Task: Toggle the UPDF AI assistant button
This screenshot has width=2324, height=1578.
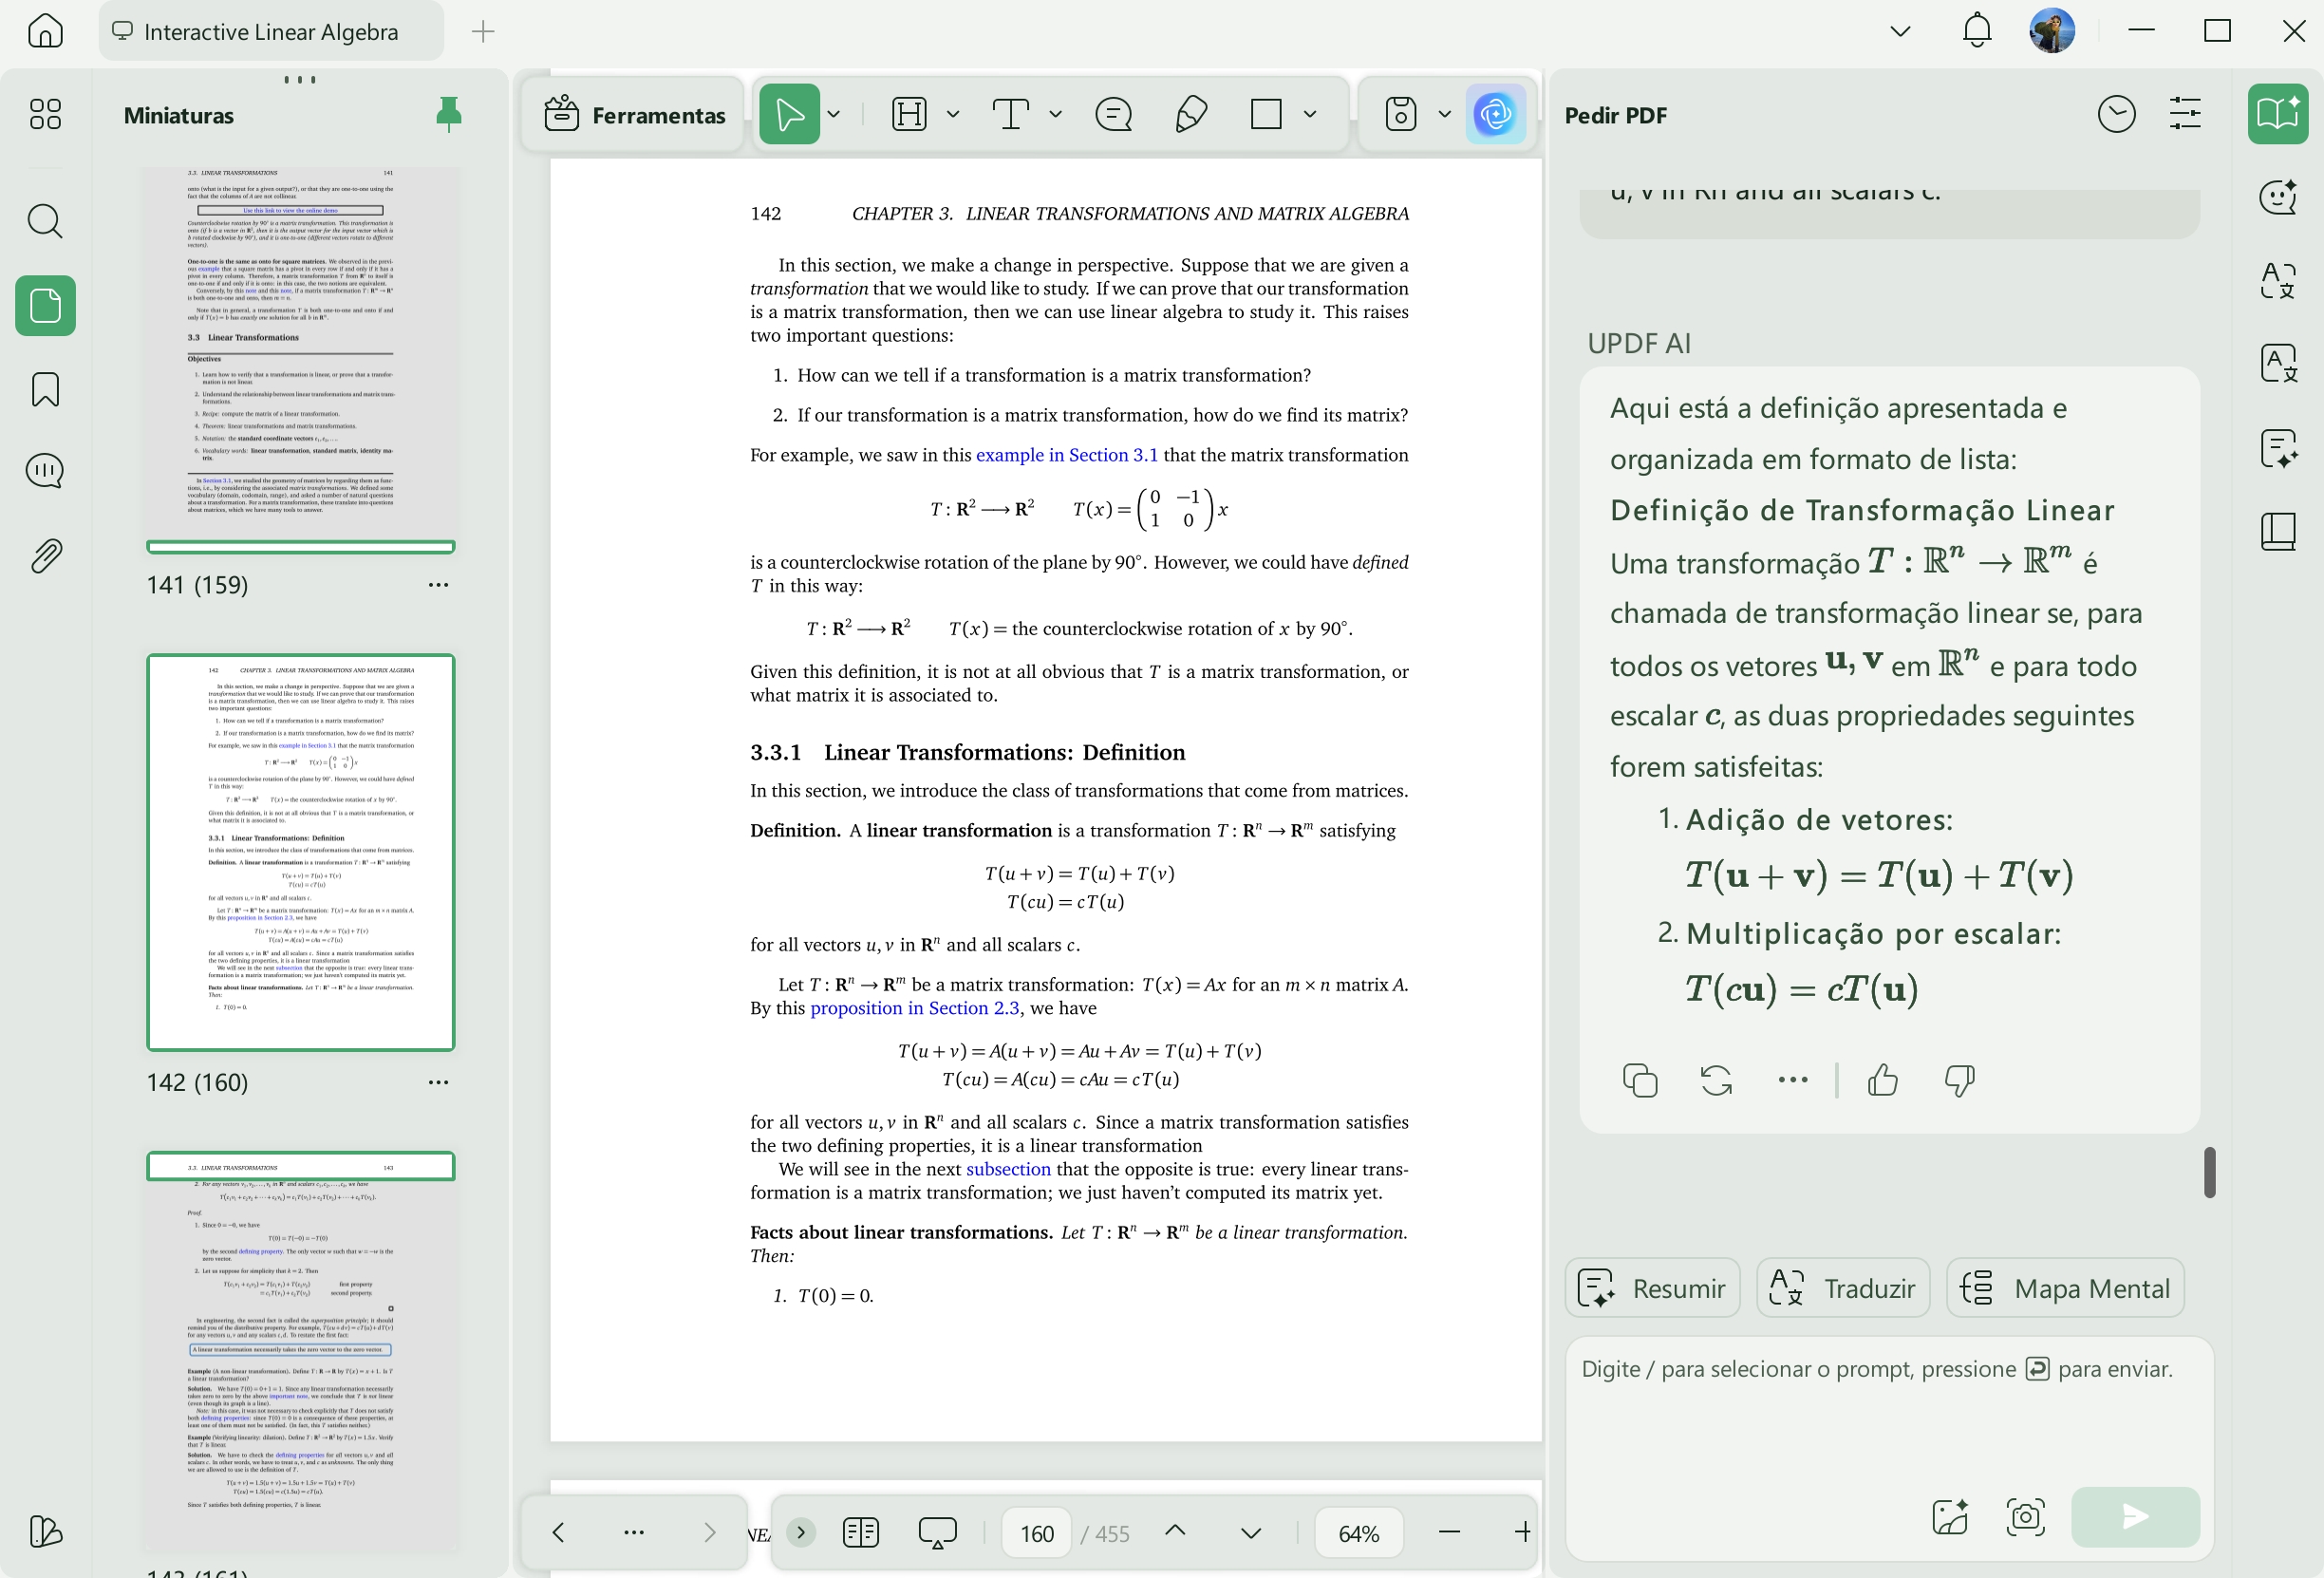Action: tap(1495, 114)
